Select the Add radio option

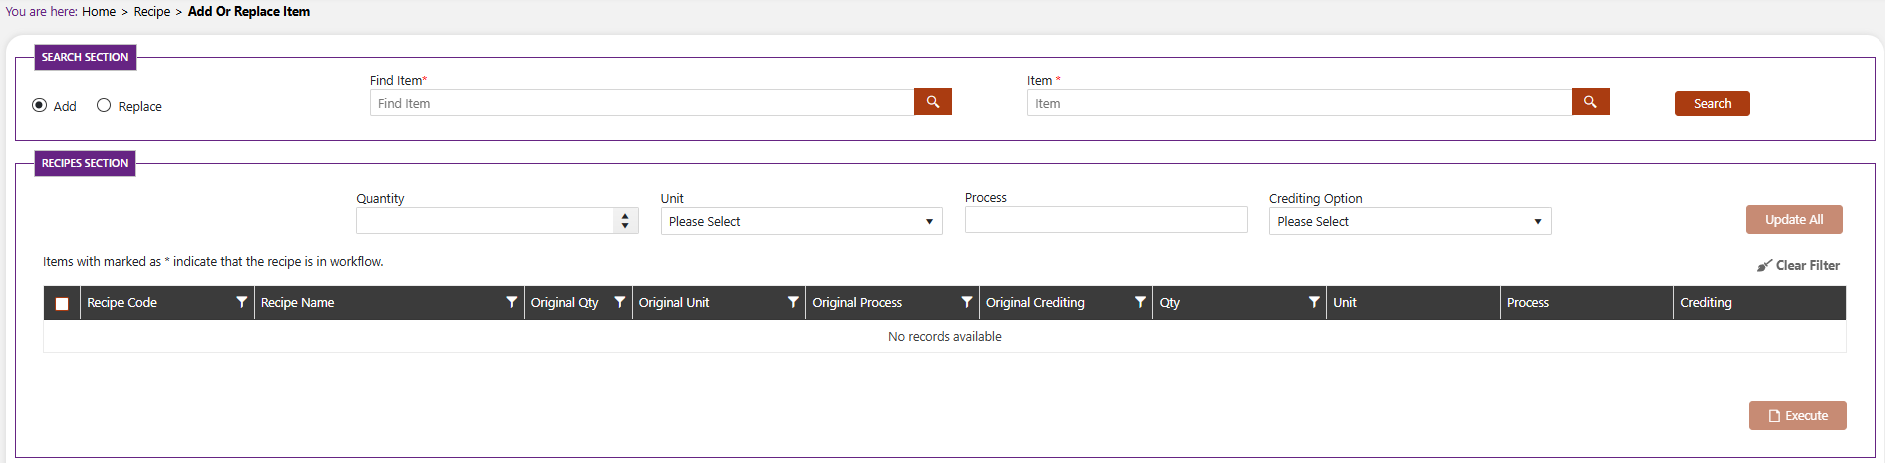pos(40,105)
